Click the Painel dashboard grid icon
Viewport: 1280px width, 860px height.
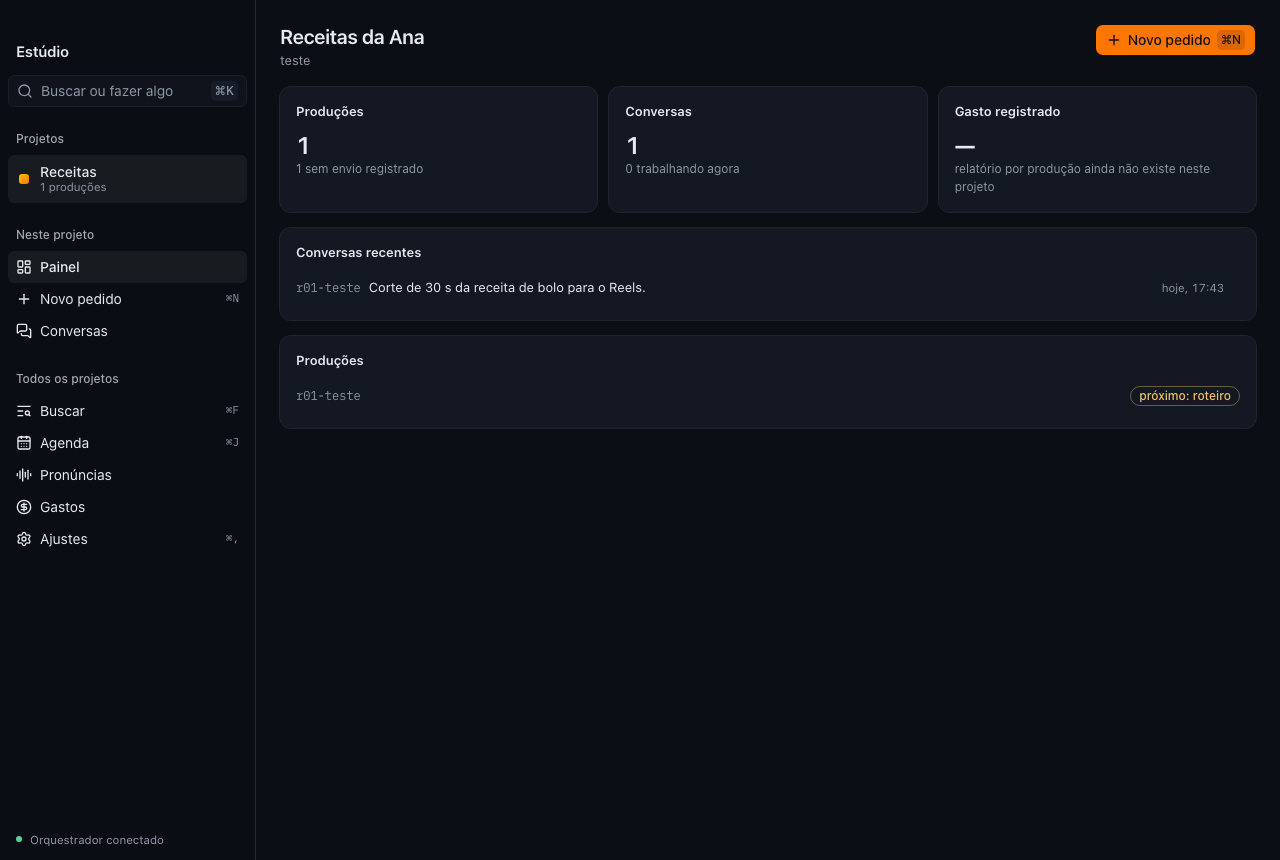[x=24, y=267]
